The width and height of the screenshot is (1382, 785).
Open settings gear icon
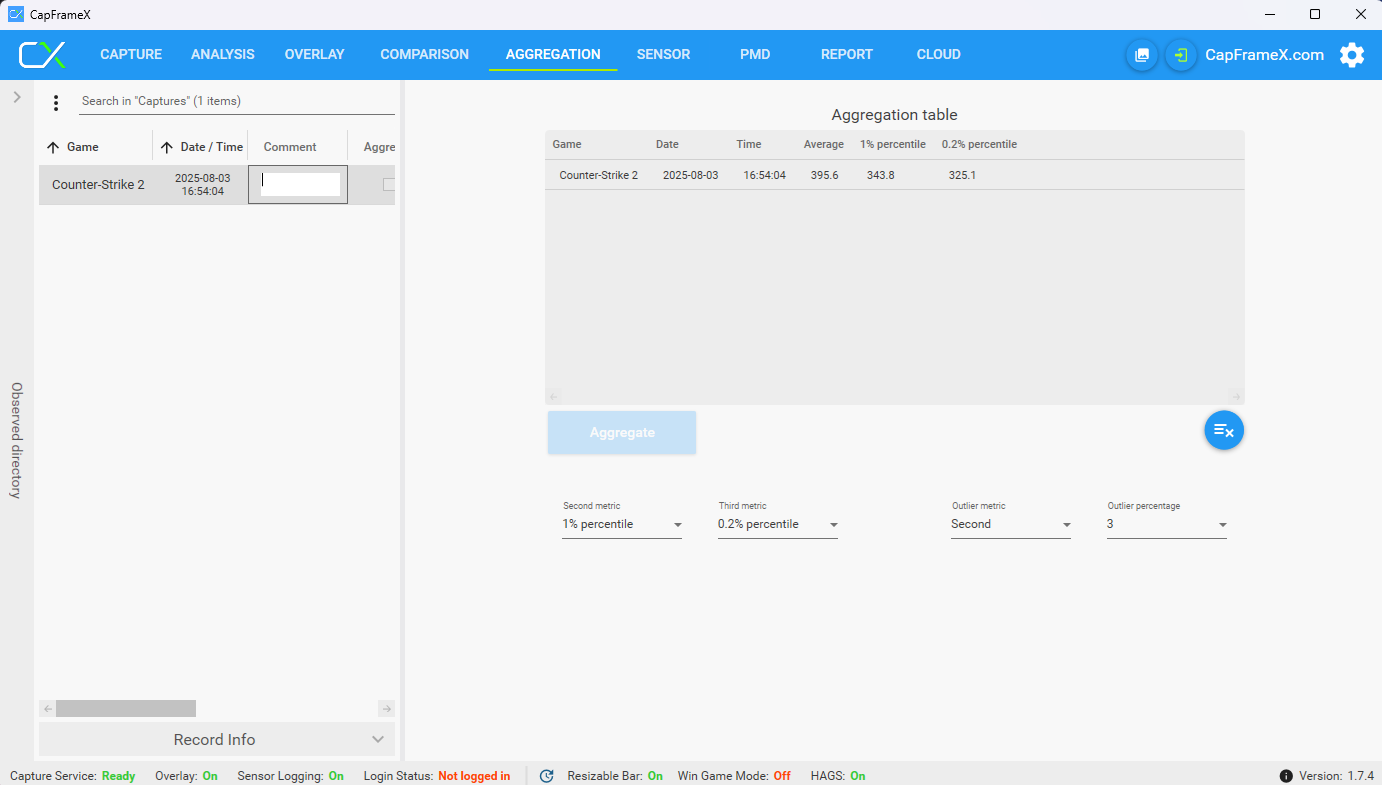pyautogui.click(x=1352, y=55)
